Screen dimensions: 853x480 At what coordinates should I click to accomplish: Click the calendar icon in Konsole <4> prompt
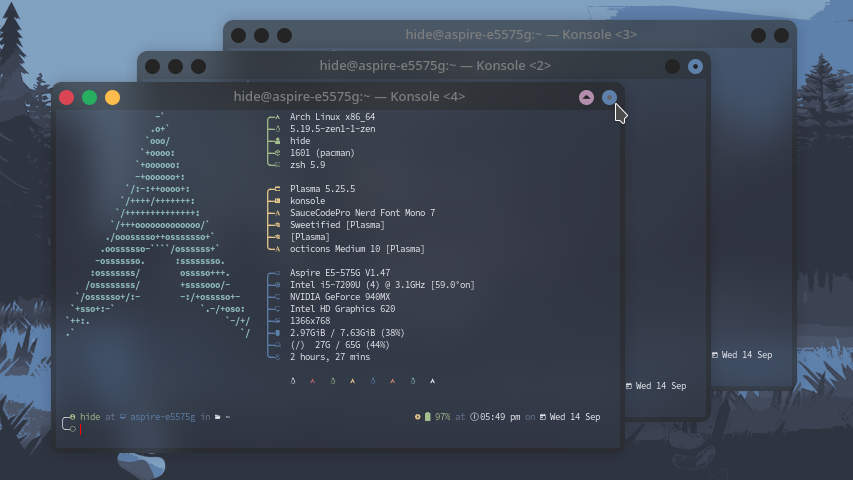pyautogui.click(x=542, y=417)
